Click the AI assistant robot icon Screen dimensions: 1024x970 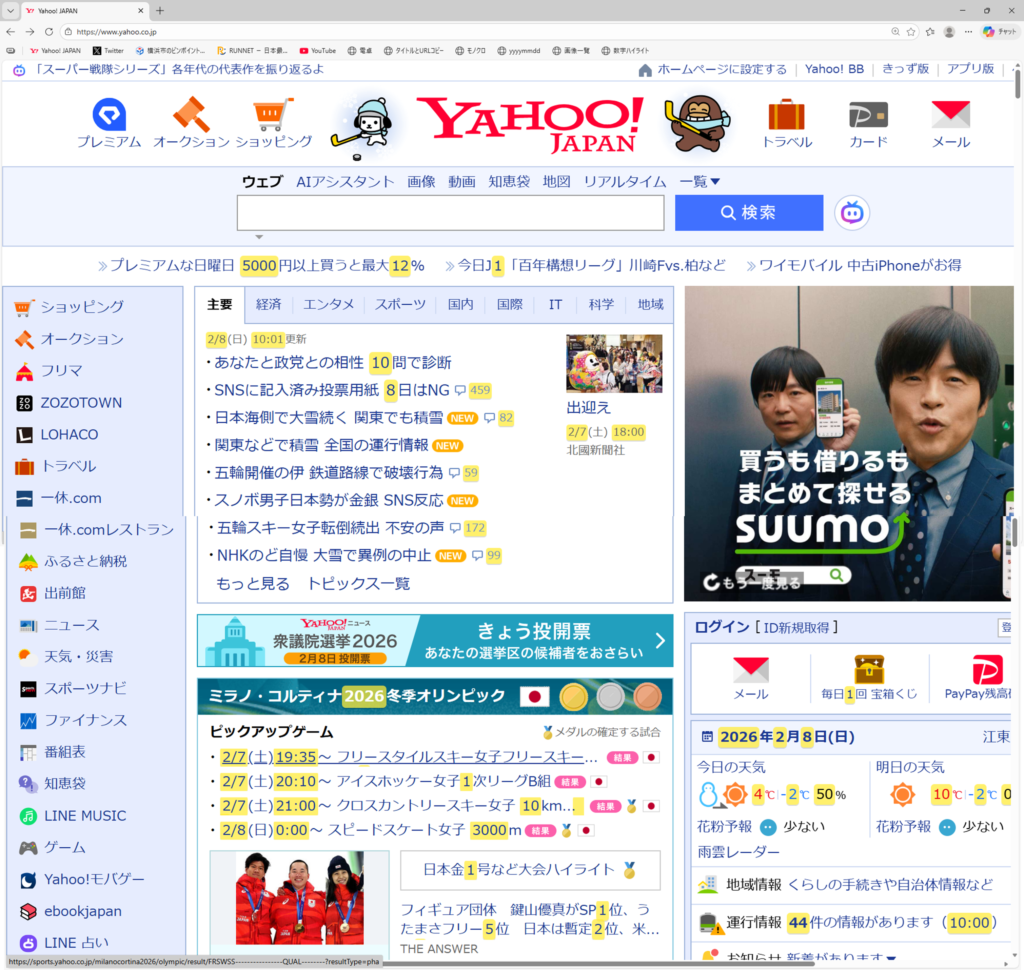pyautogui.click(x=852, y=213)
